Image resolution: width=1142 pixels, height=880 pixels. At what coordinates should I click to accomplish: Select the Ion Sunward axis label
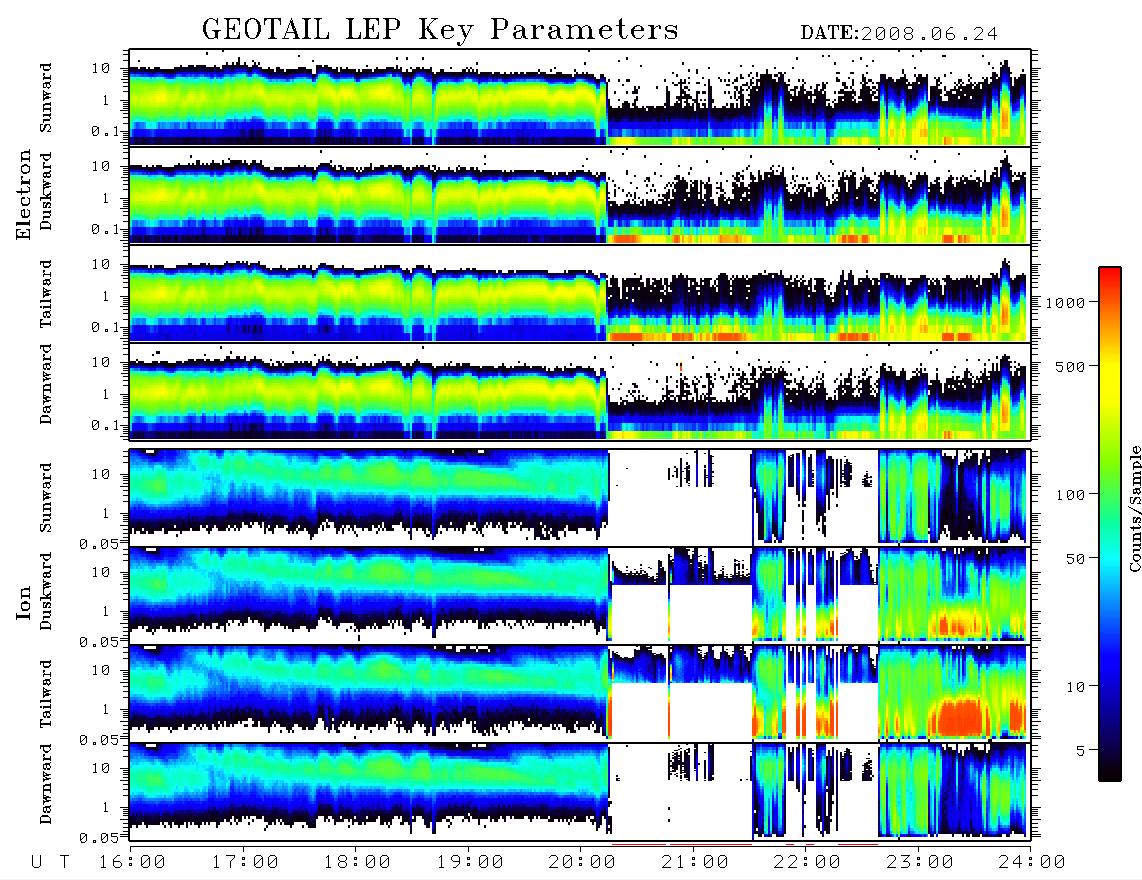(x=46, y=497)
